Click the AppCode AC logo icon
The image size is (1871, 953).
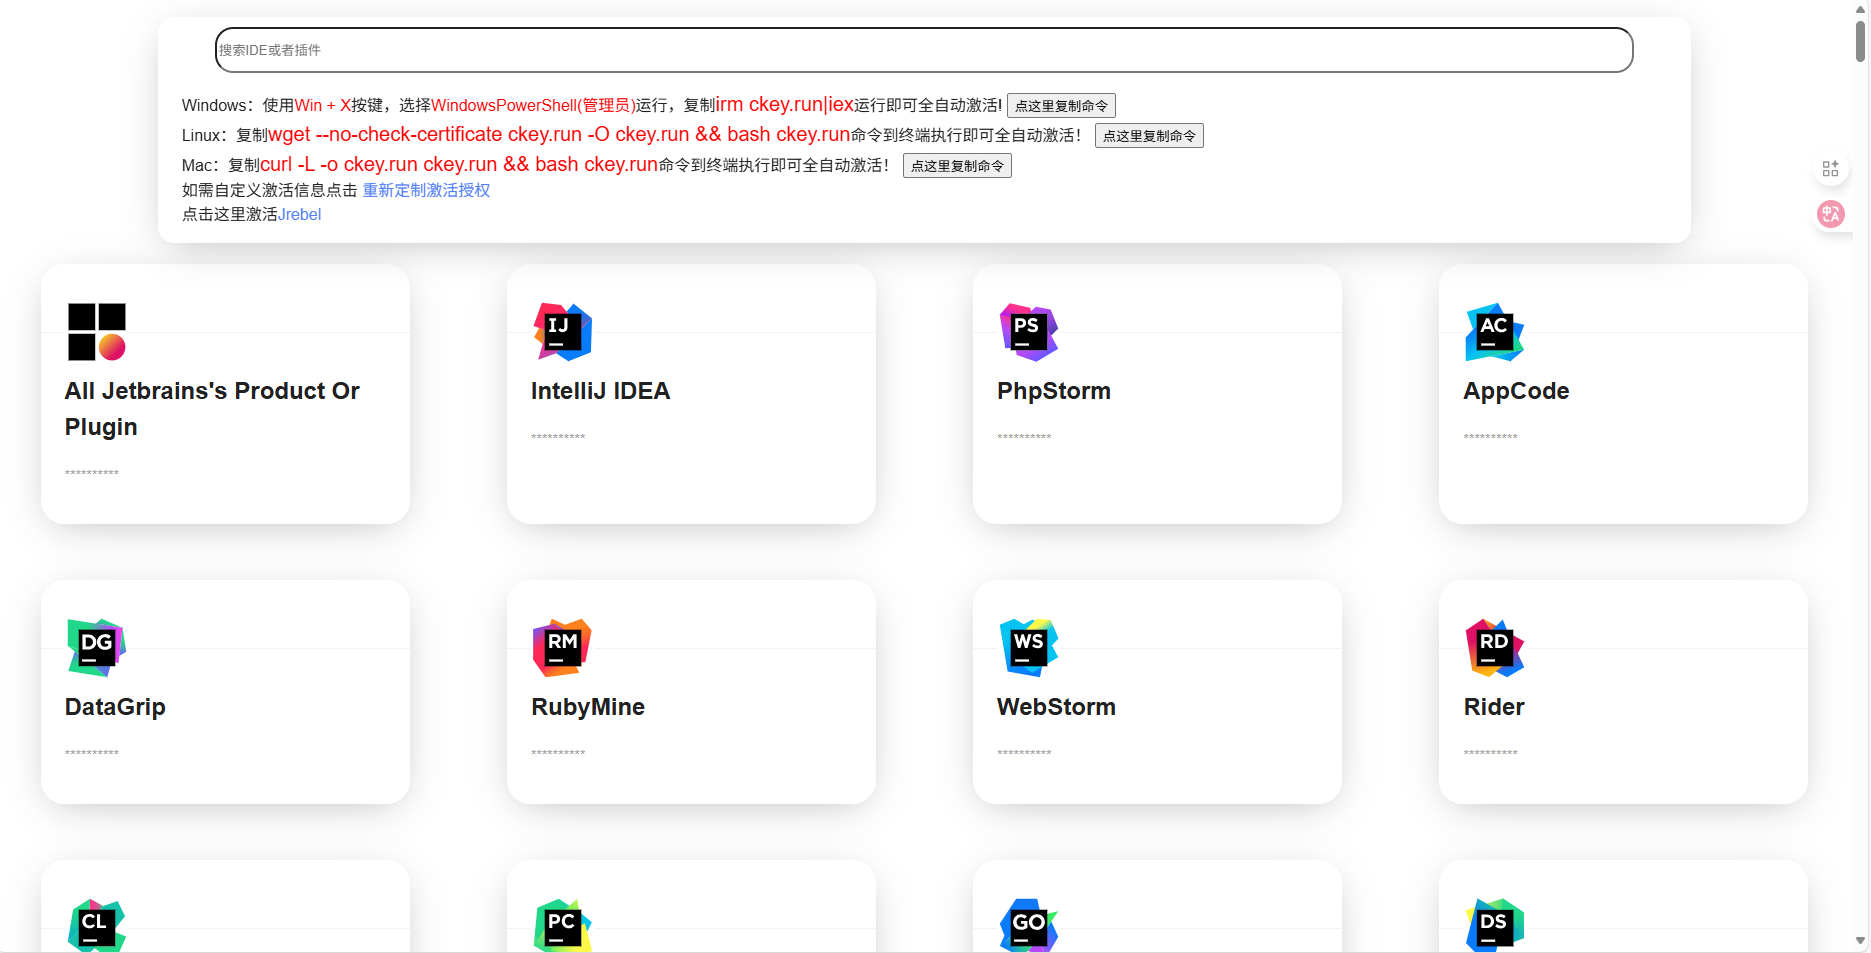tap(1495, 332)
